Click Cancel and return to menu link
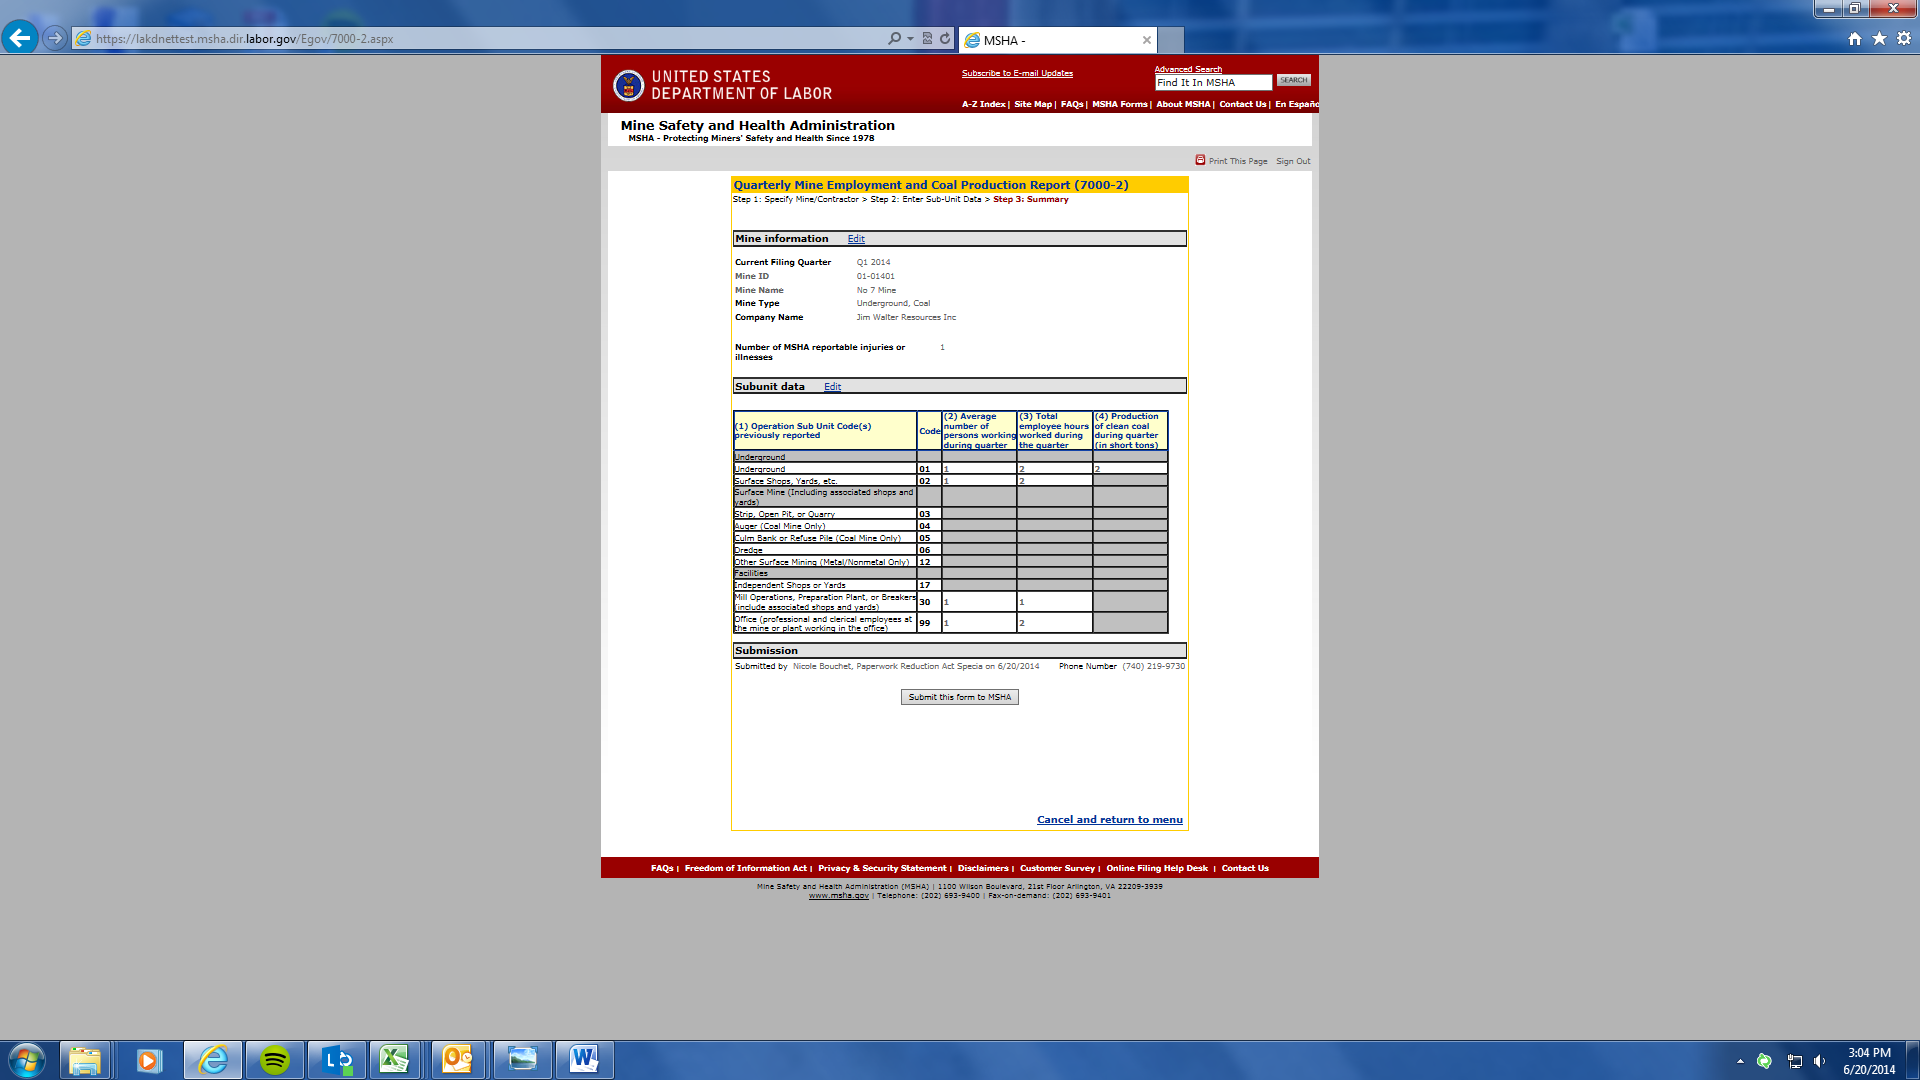The height and width of the screenshot is (1080, 1920). click(x=1109, y=820)
